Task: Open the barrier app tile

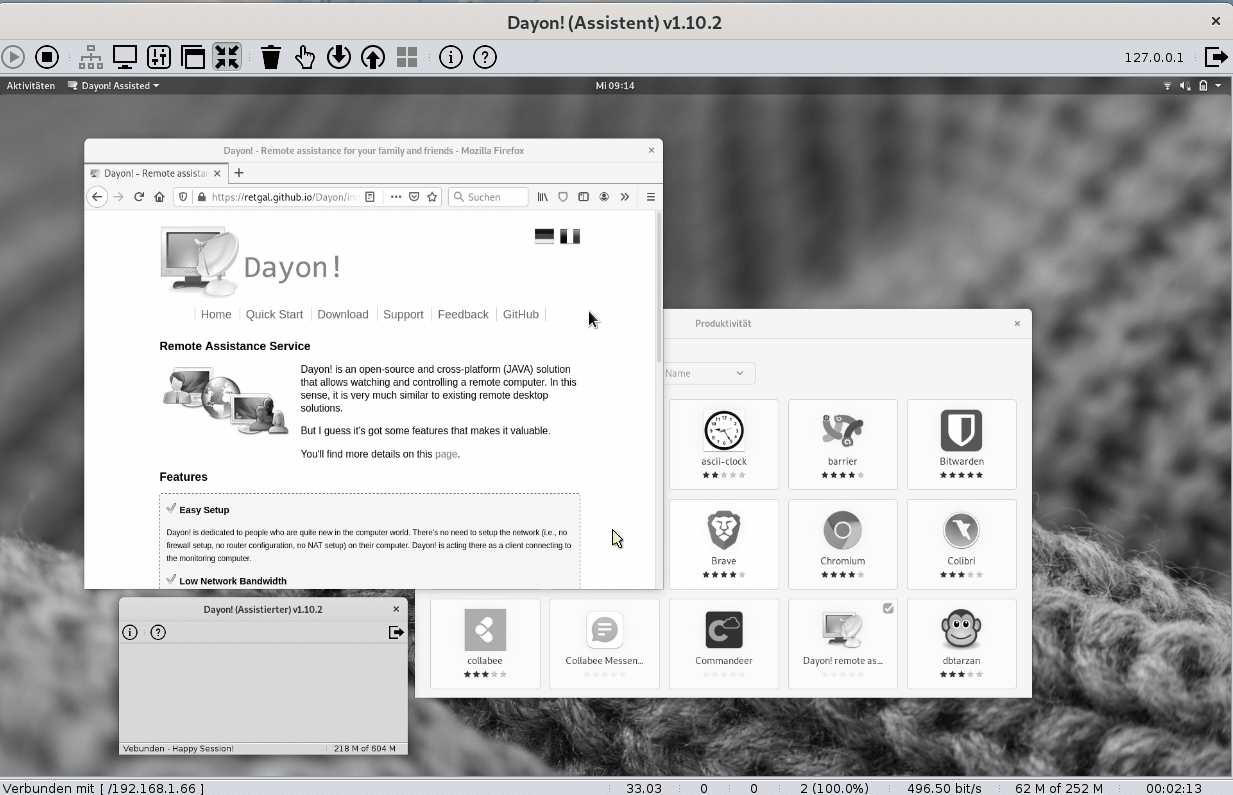Action: pyautogui.click(x=843, y=444)
